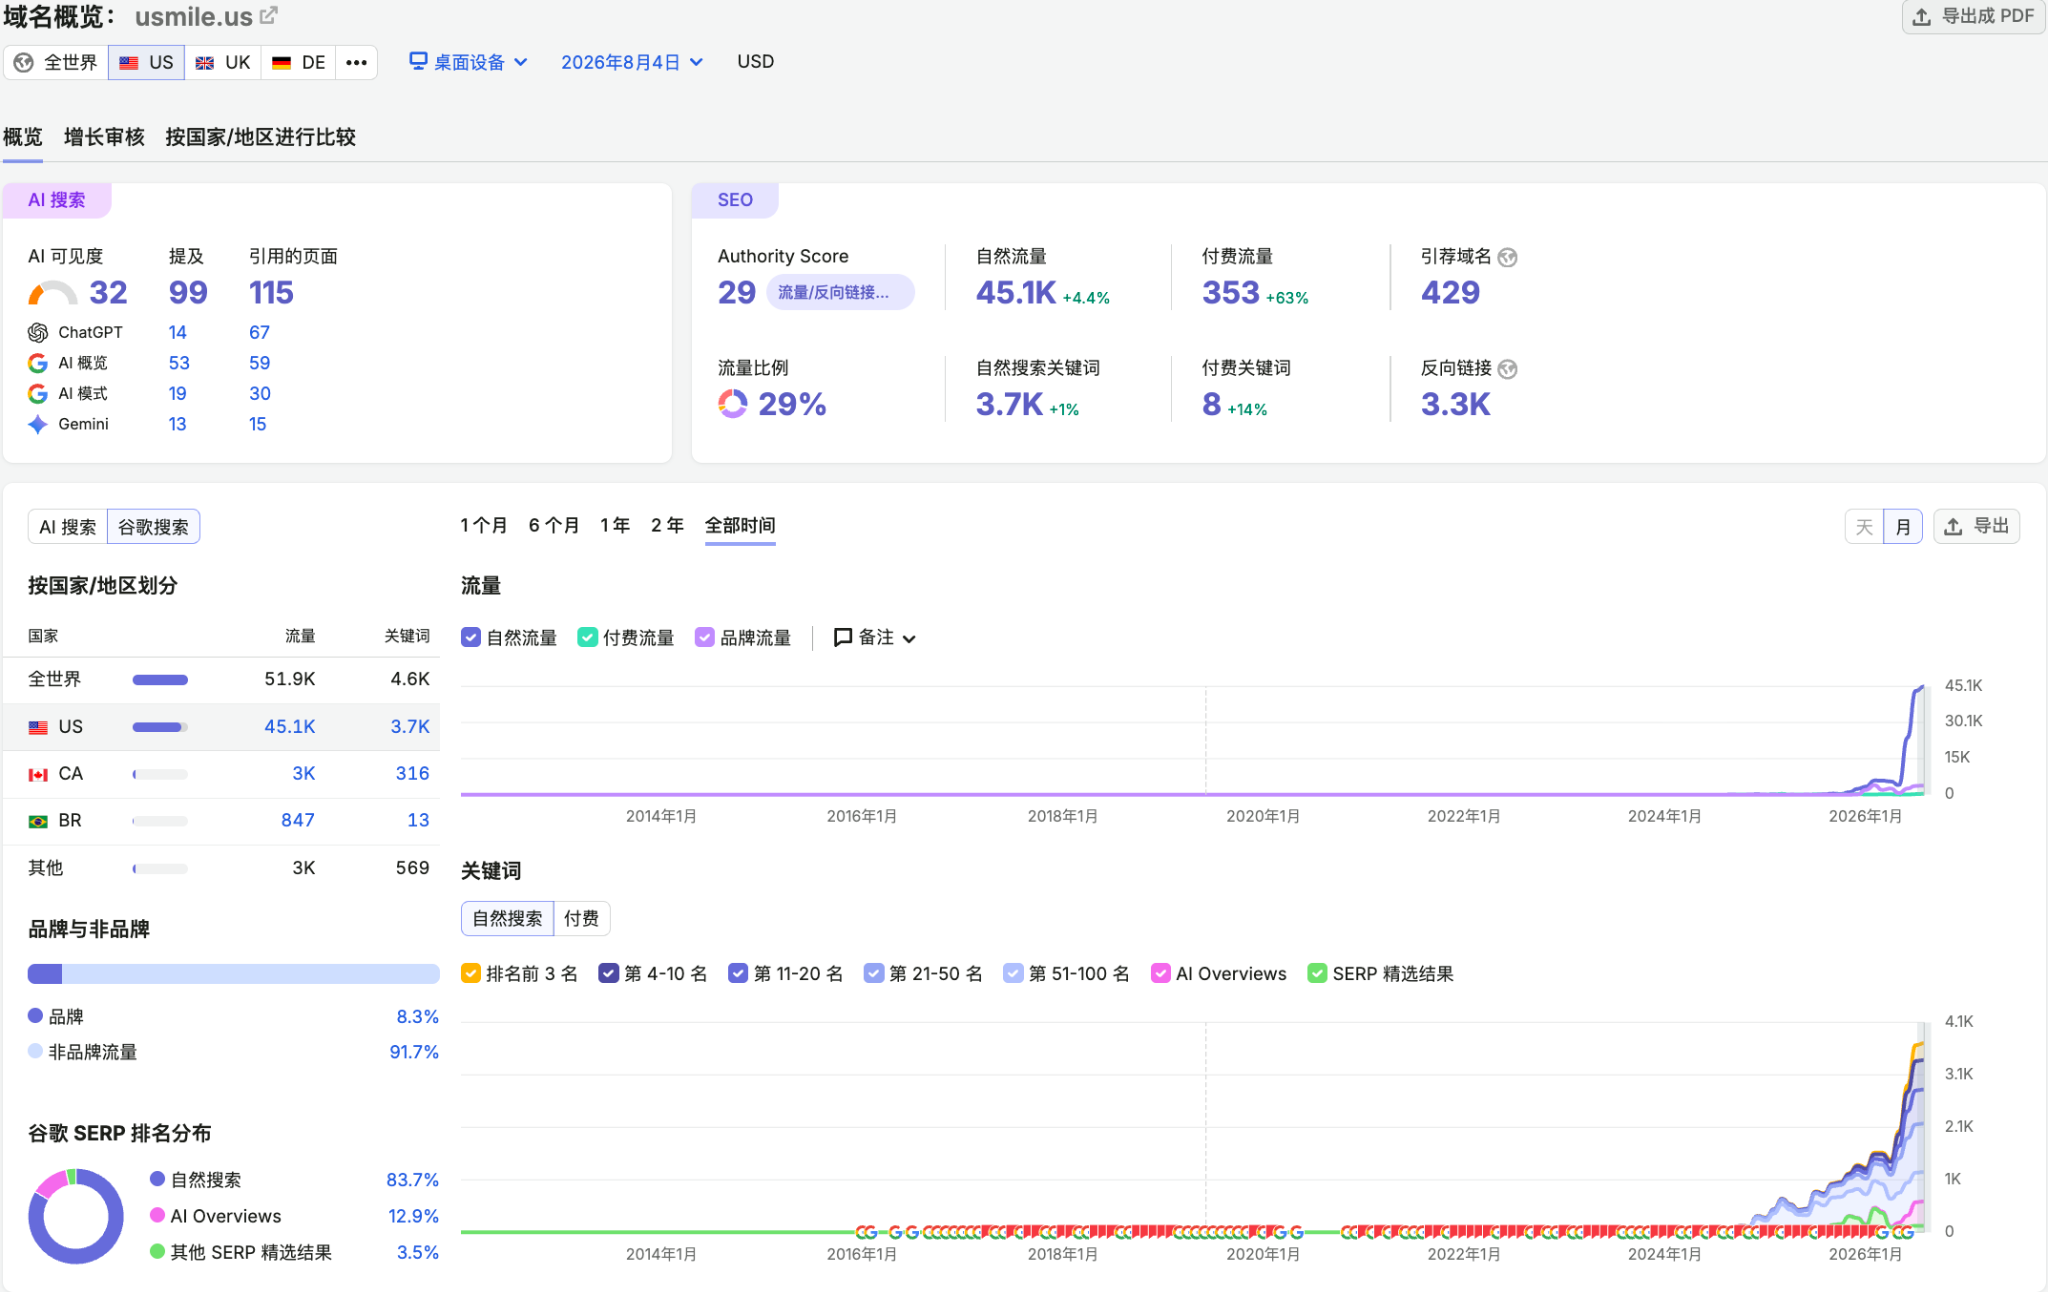Screen dimensions: 2048x1292
Task: Toggle 第 21-50 名 checkbox
Action: point(874,973)
